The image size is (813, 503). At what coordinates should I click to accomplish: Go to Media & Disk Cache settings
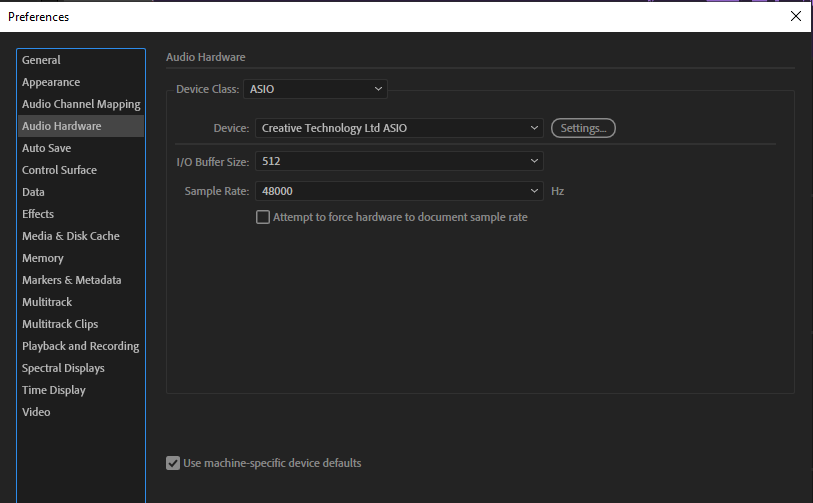(71, 236)
